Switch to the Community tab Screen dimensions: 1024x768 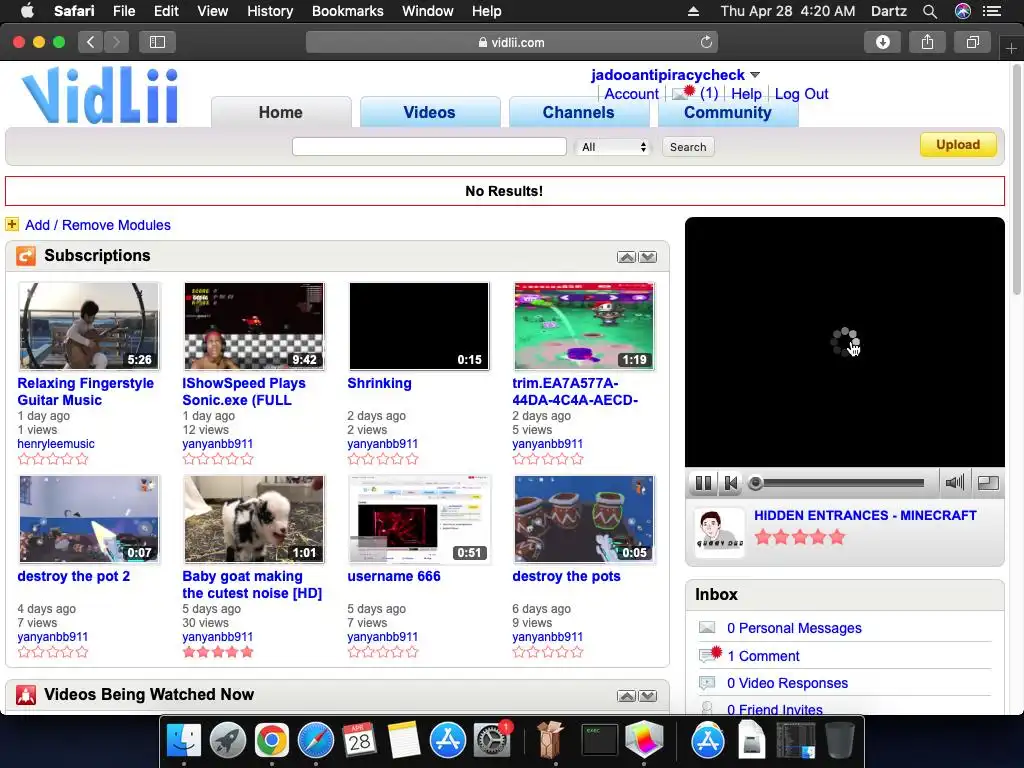pyautogui.click(x=728, y=112)
